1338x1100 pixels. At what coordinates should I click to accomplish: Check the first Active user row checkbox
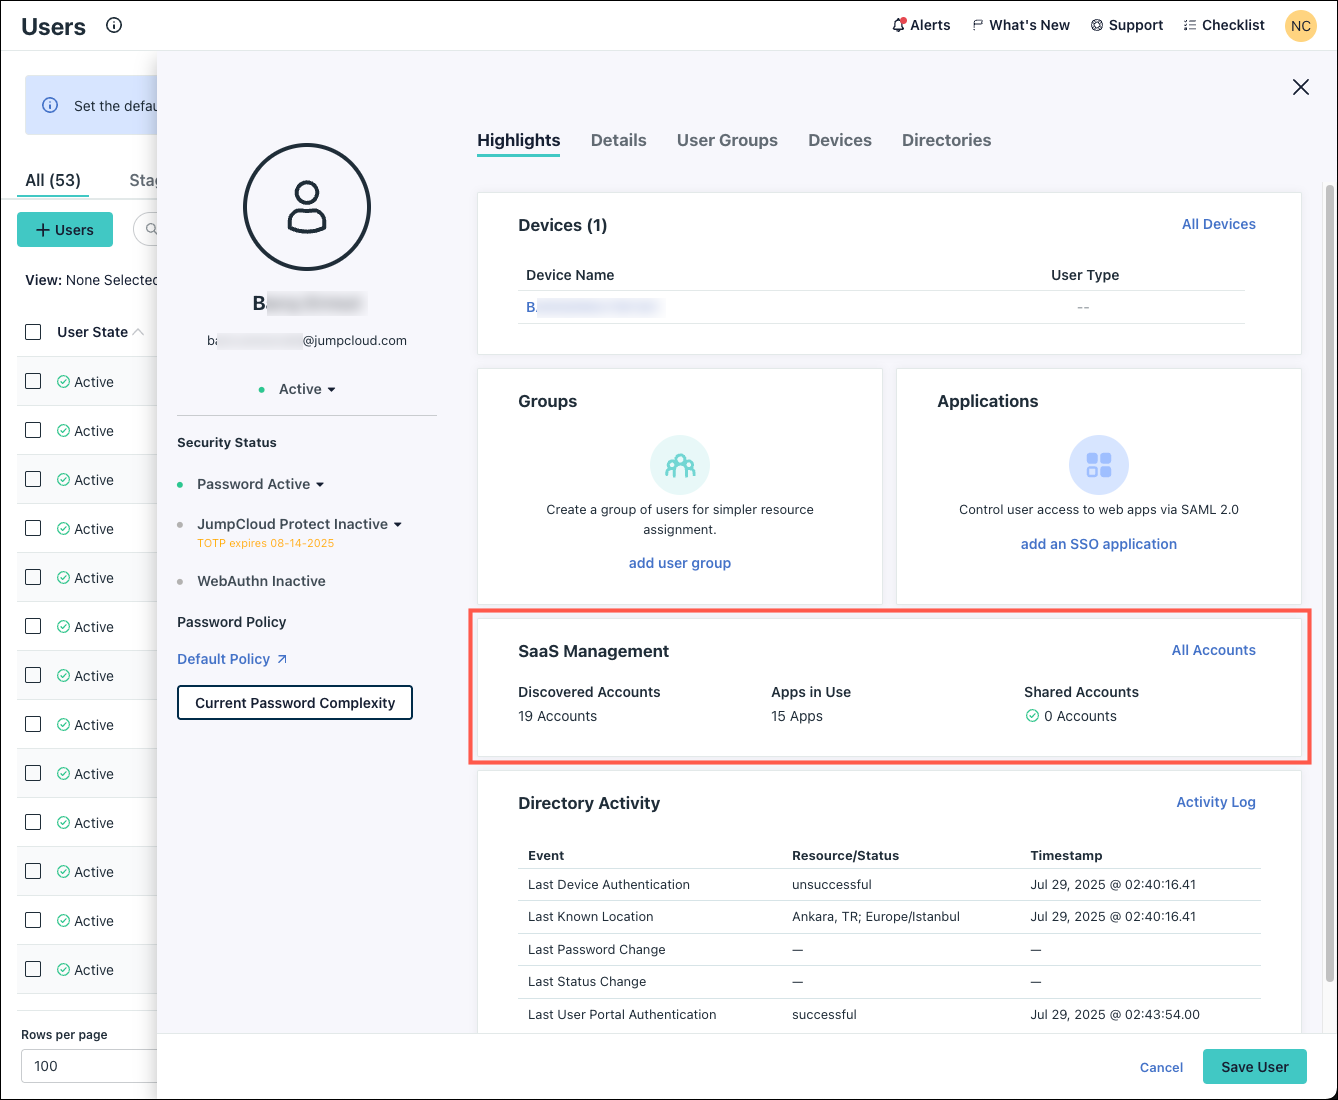pos(33,381)
